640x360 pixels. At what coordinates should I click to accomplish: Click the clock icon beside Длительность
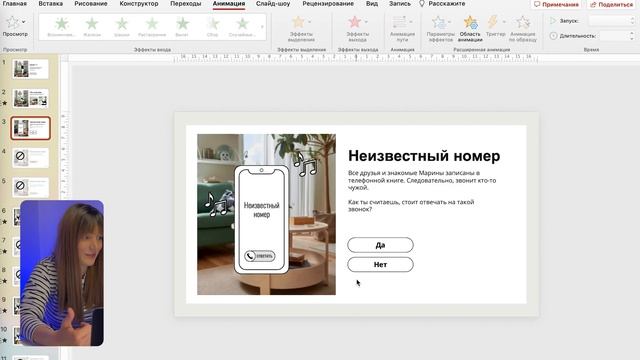(x=553, y=36)
